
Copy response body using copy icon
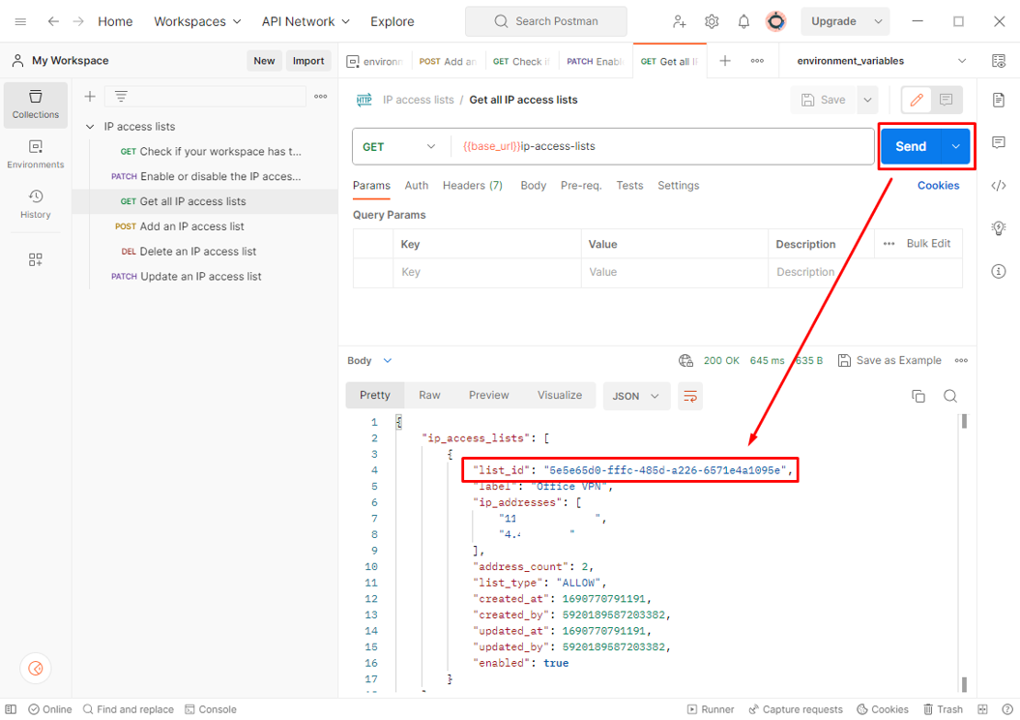(x=918, y=396)
